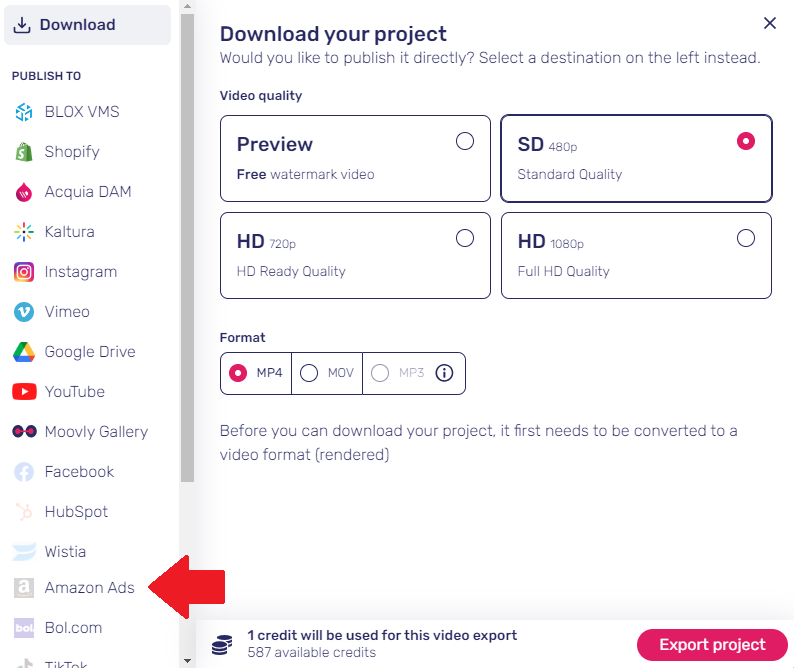The image size is (794, 668).
Task: Choose Moovly Gallery as publish destination
Action: [81, 431]
